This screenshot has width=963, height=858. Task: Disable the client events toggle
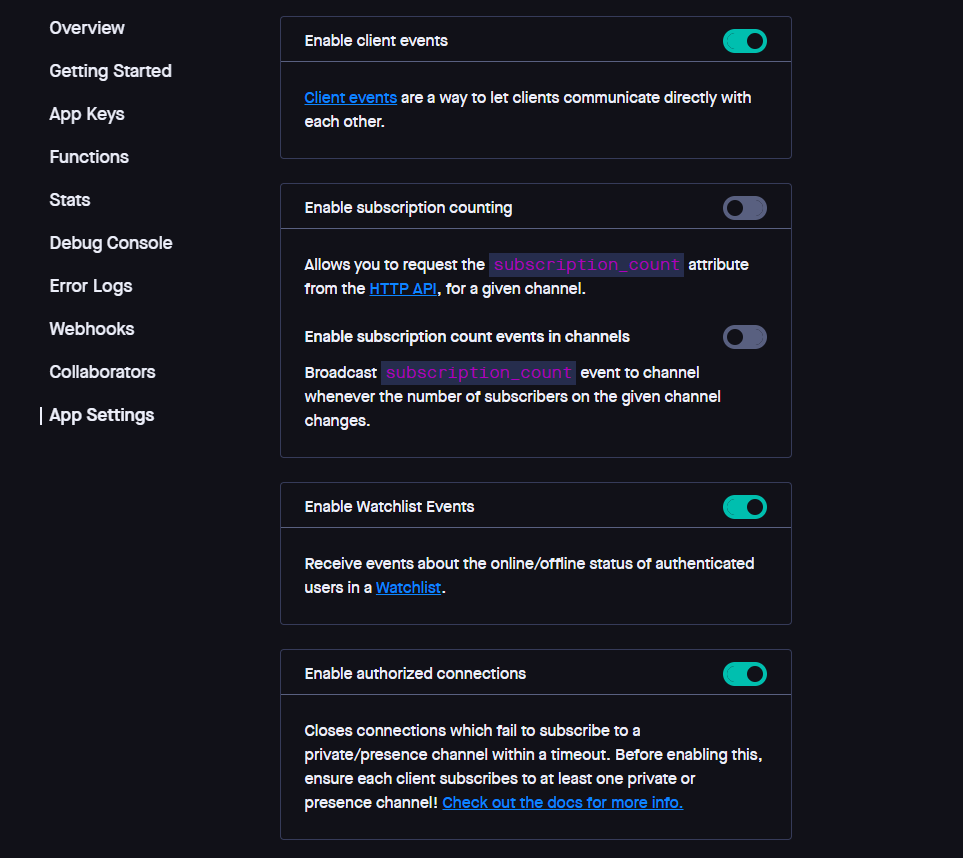click(744, 41)
